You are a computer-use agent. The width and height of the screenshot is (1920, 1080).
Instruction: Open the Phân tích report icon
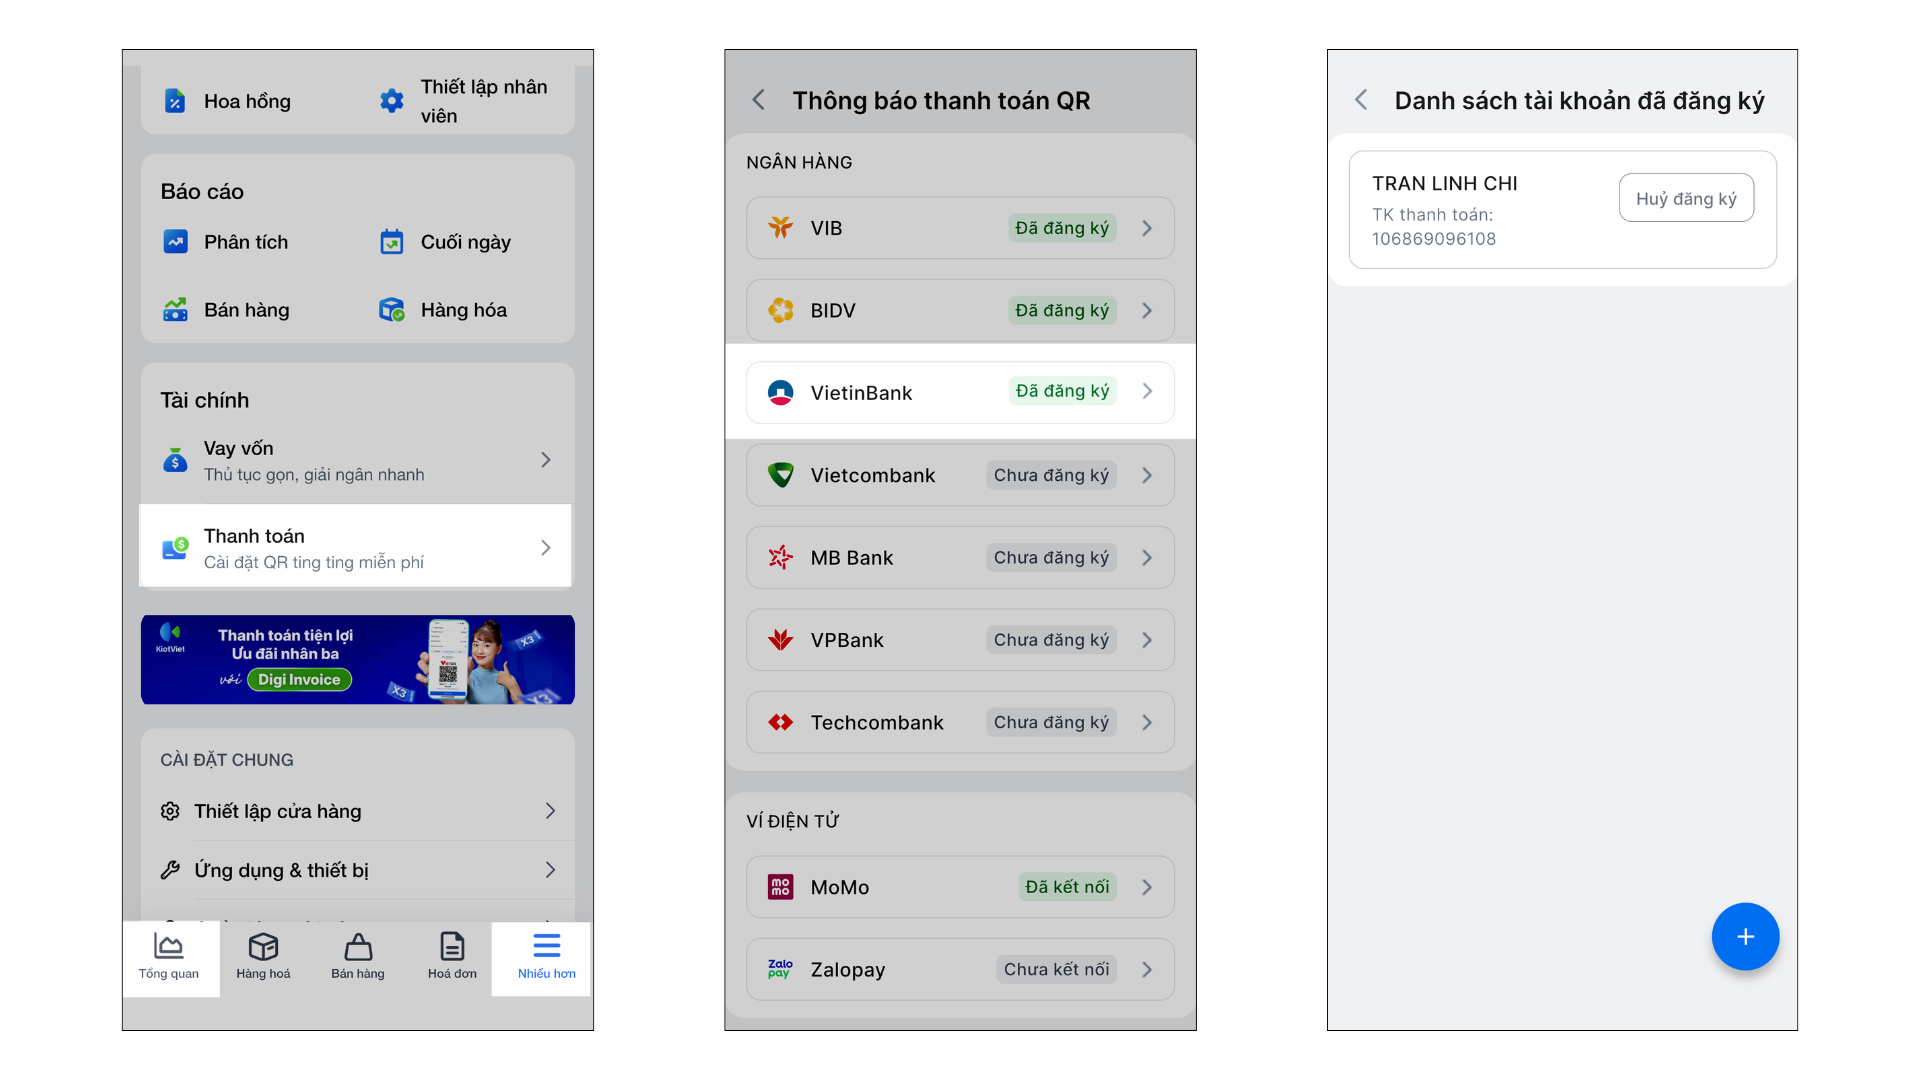[x=176, y=242]
